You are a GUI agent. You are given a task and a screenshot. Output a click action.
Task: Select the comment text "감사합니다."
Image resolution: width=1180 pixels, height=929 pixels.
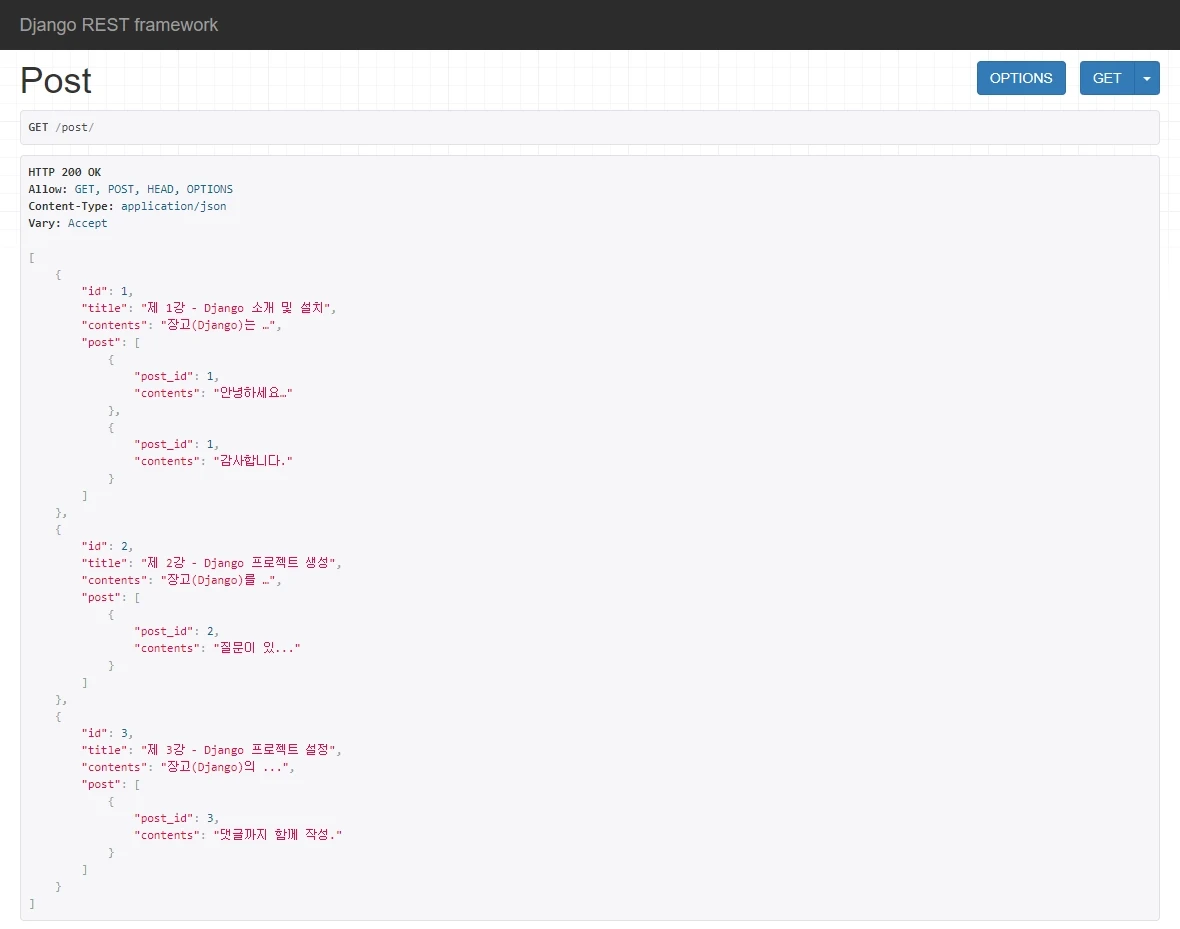[x=252, y=461]
